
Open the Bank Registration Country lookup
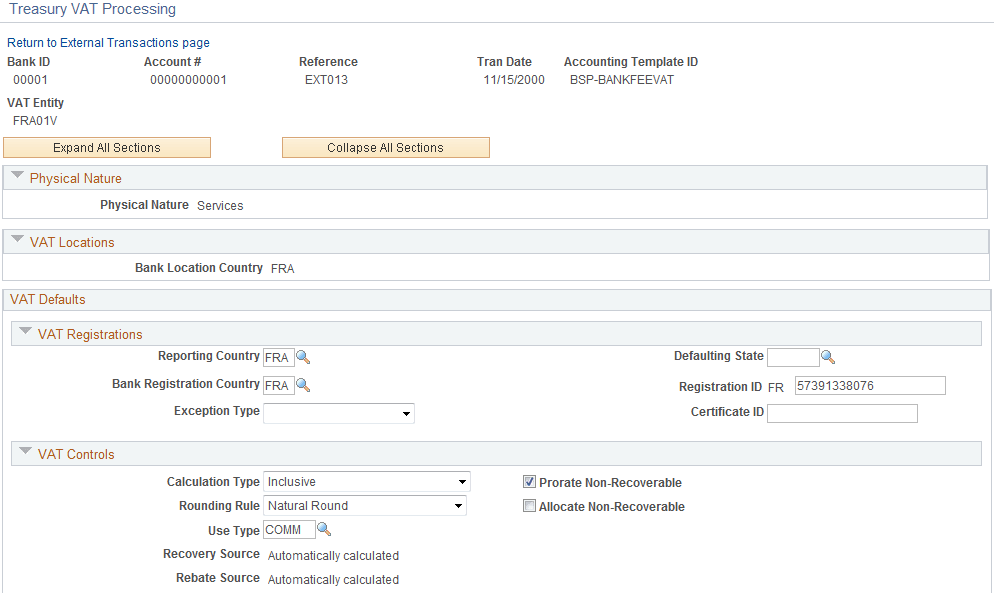click(303, 385)
